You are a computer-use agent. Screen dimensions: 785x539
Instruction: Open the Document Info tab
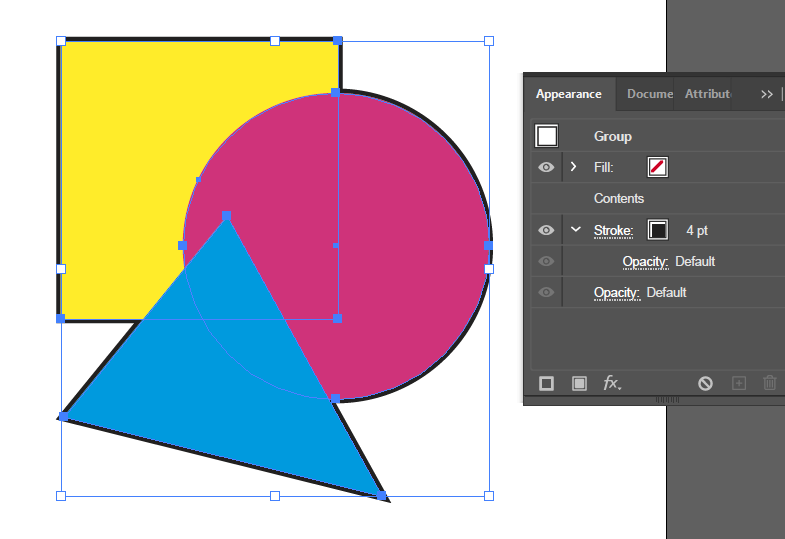tap(649, 94)
